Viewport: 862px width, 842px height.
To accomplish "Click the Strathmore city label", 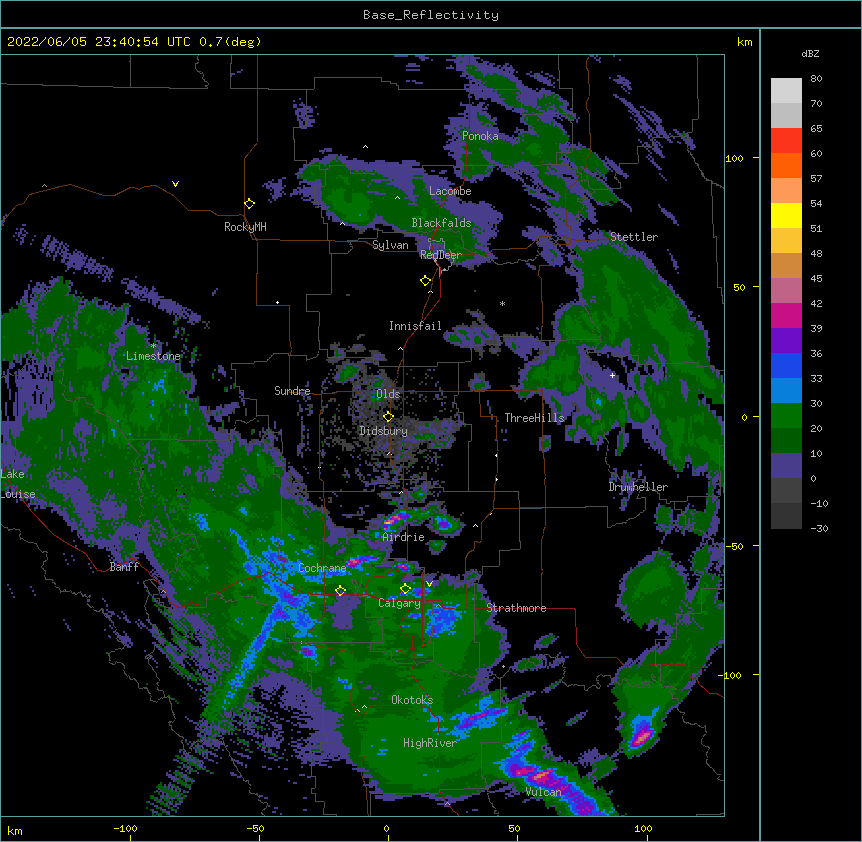I will coord(516,608).
